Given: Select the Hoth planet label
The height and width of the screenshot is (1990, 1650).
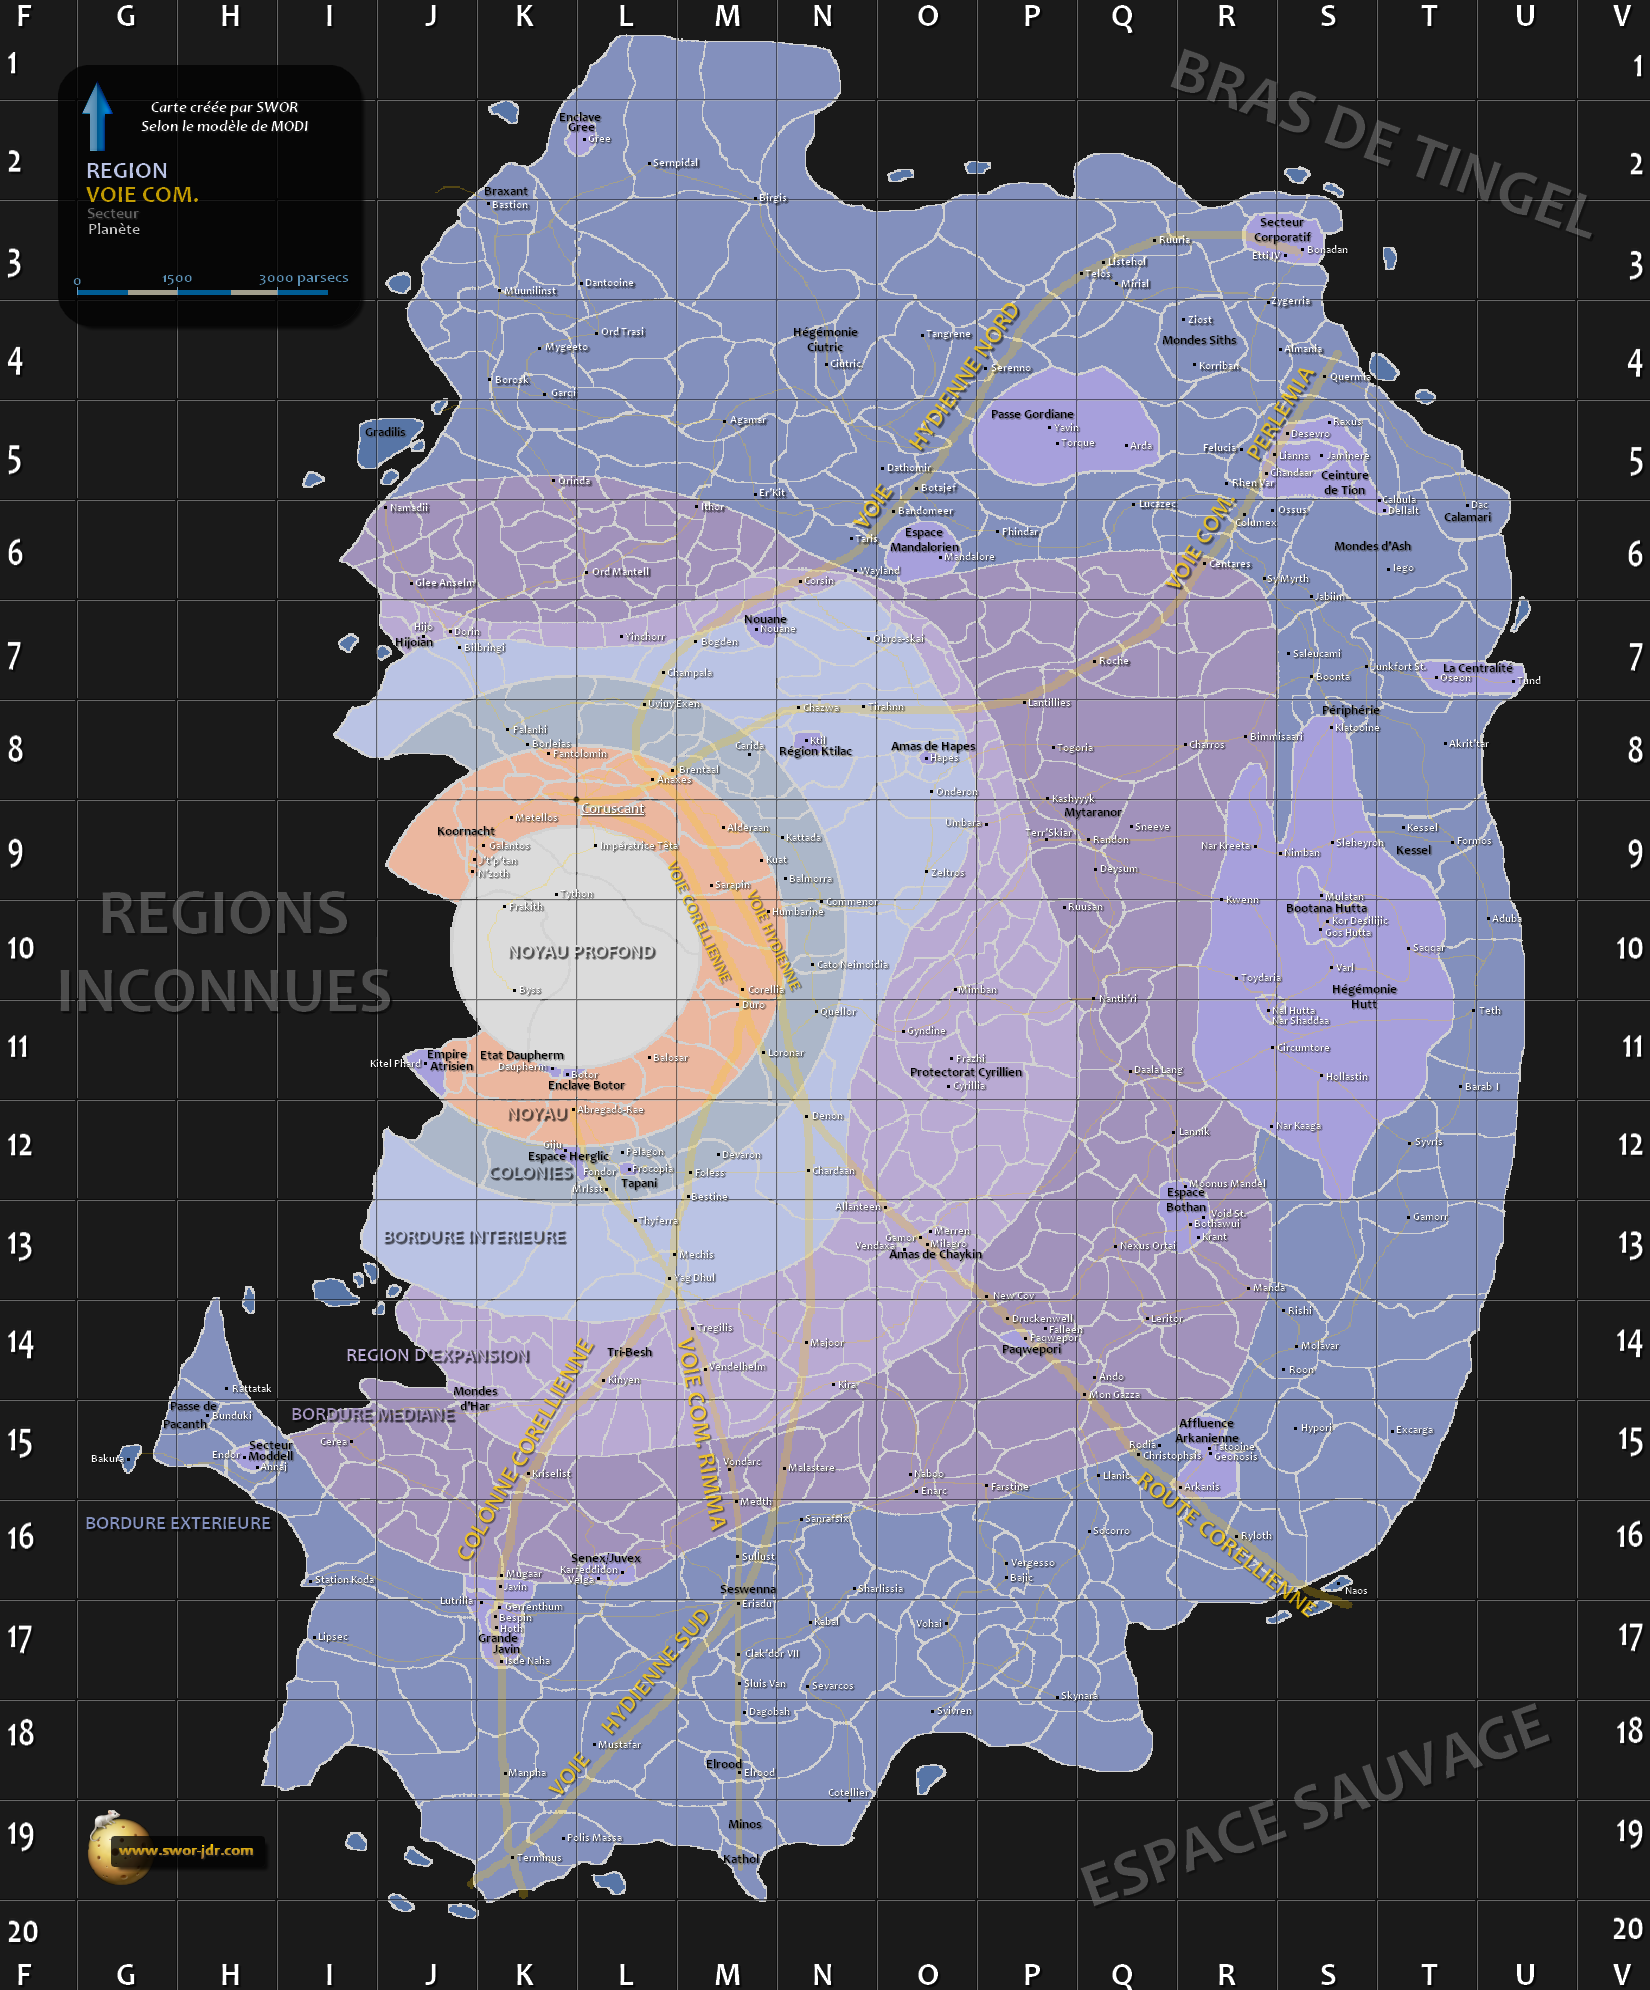Looking at the screenshot, I should click(511, 1628).
